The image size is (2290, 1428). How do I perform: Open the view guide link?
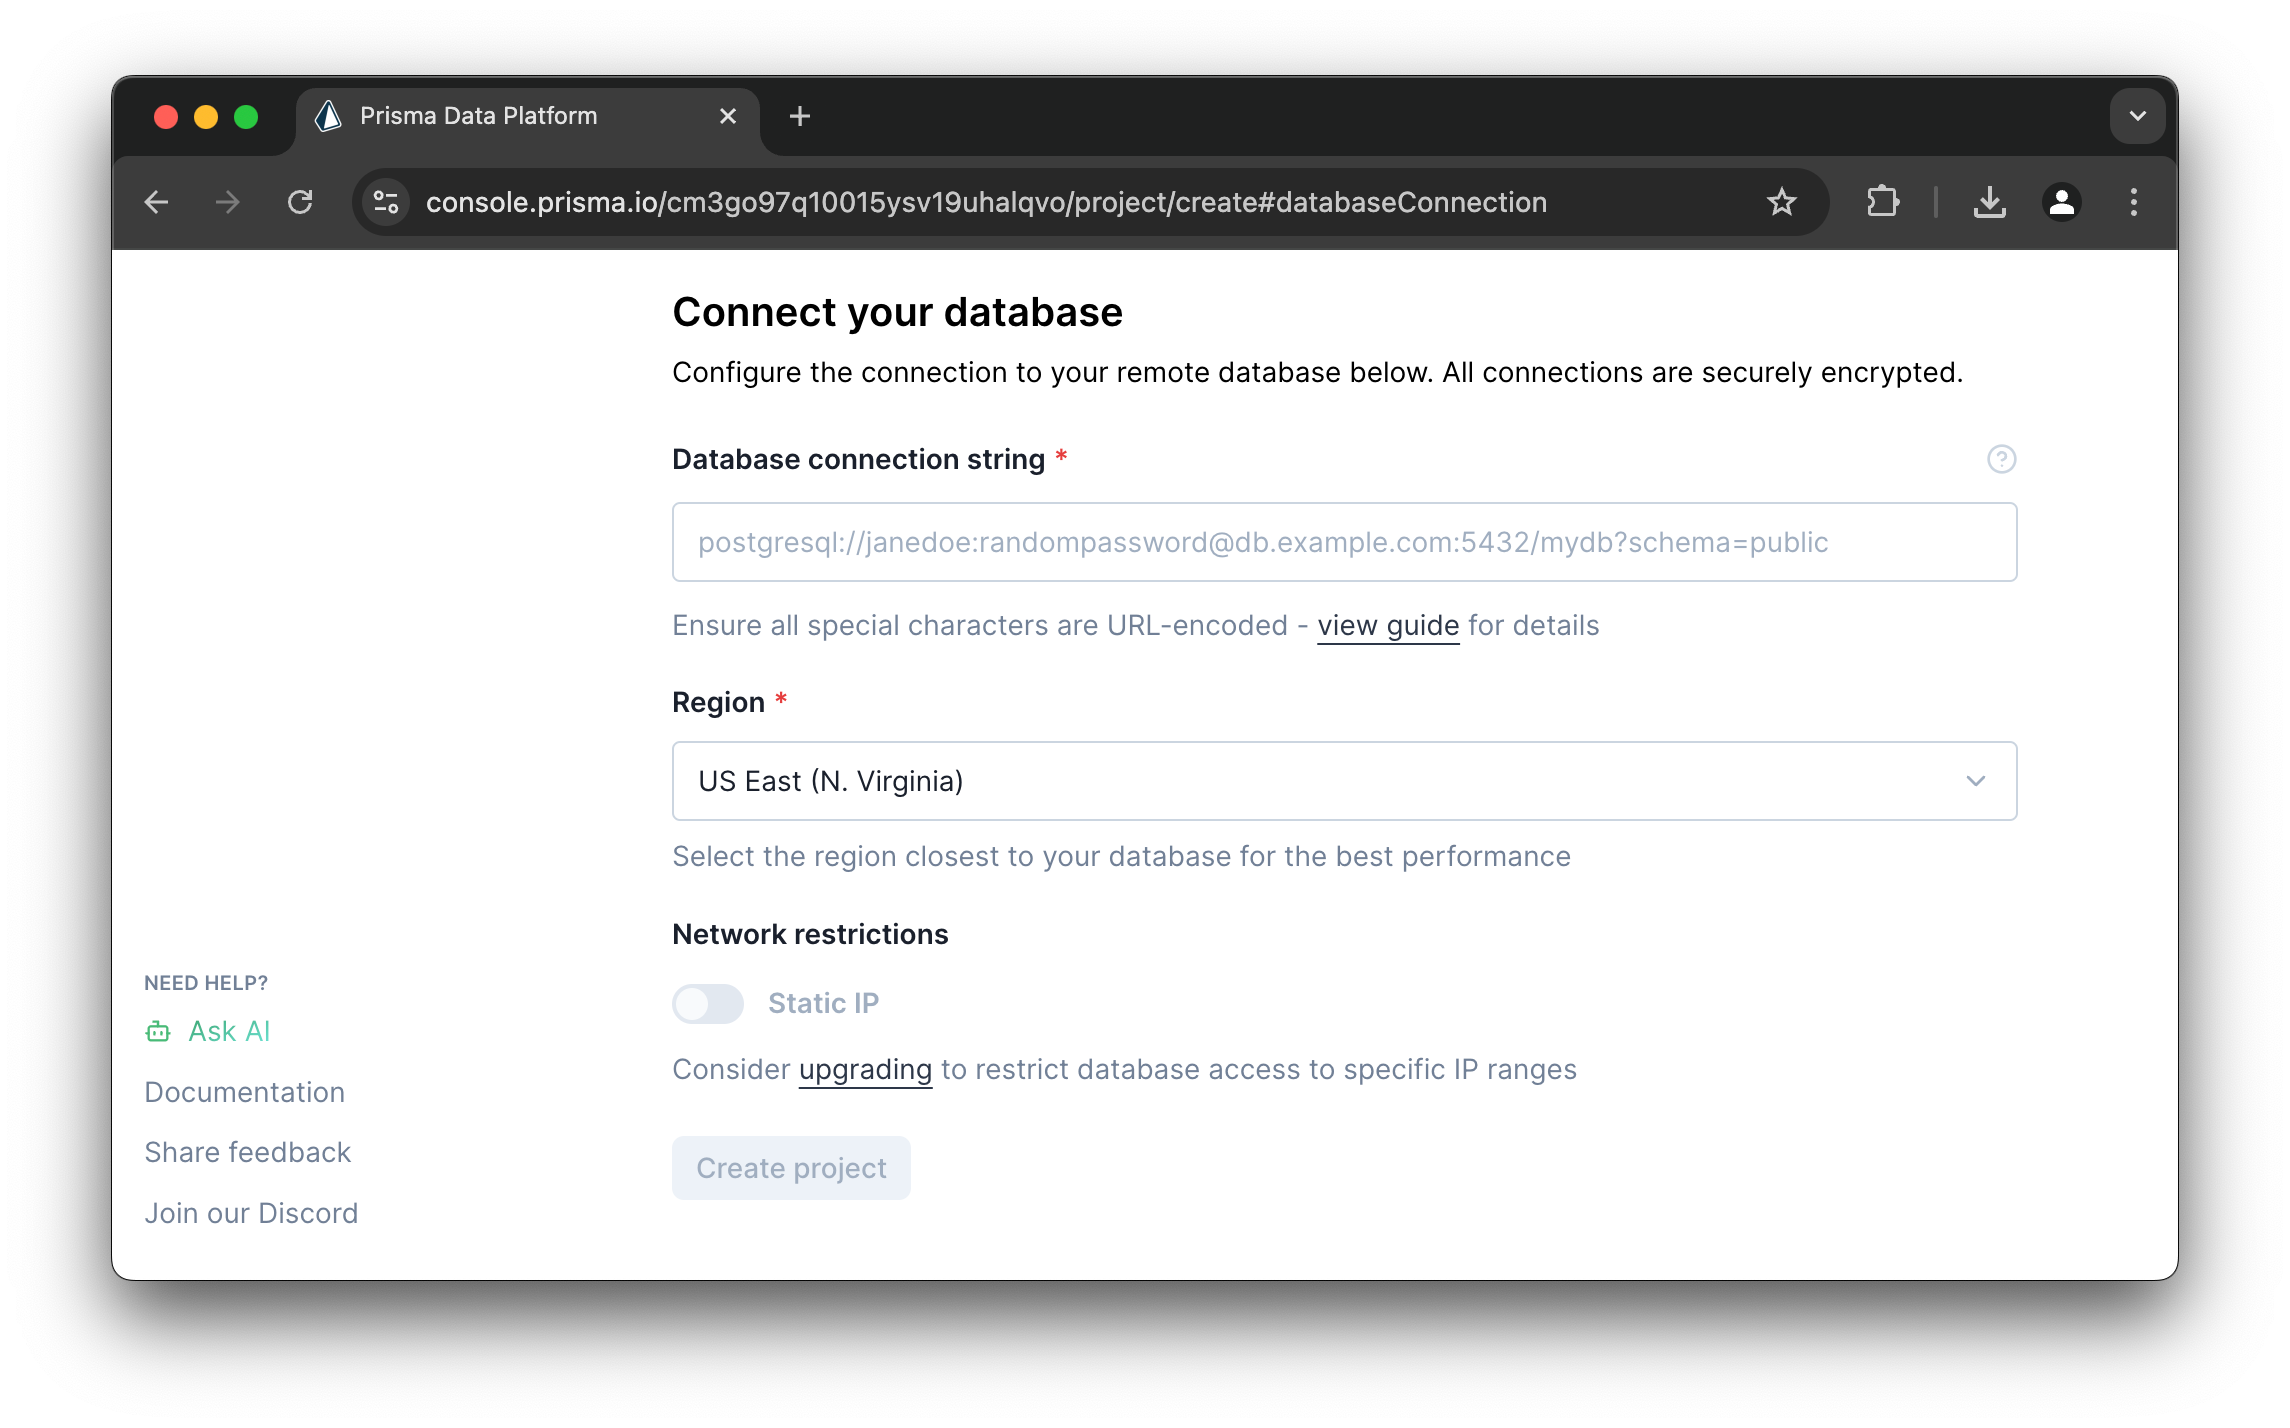pyautogui.click(x=1388, y=626)
